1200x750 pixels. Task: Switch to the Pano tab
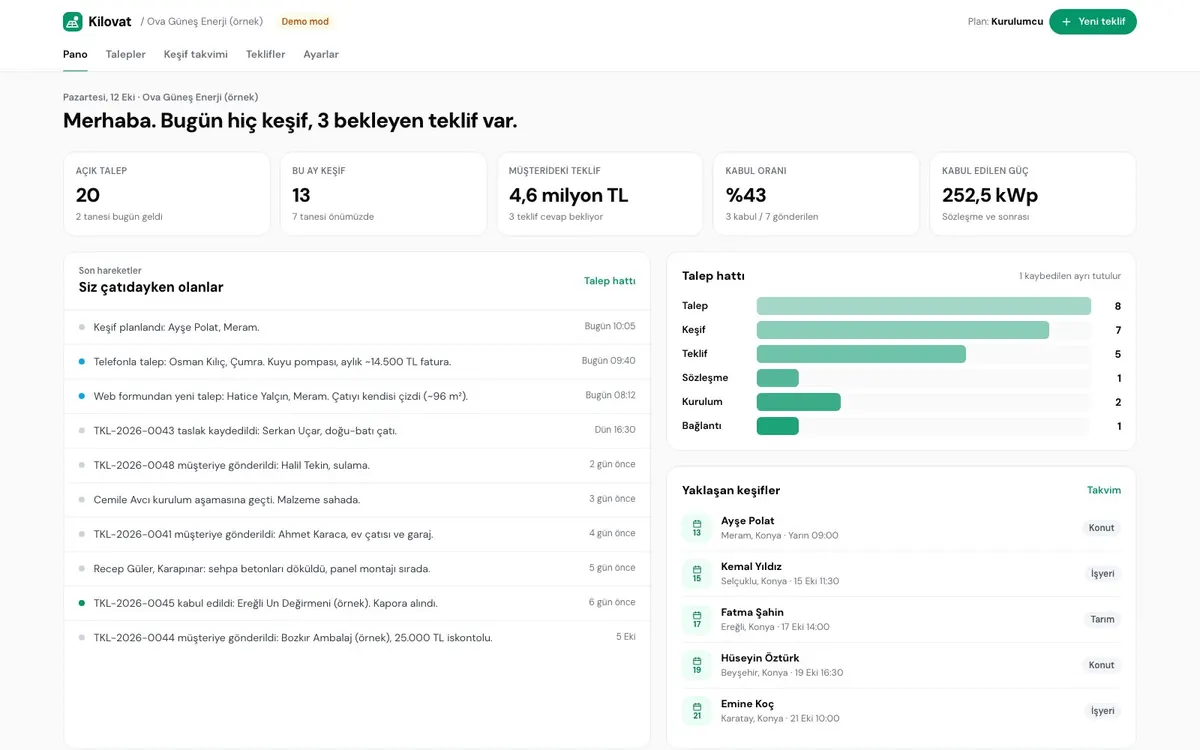tap(75, 54)
